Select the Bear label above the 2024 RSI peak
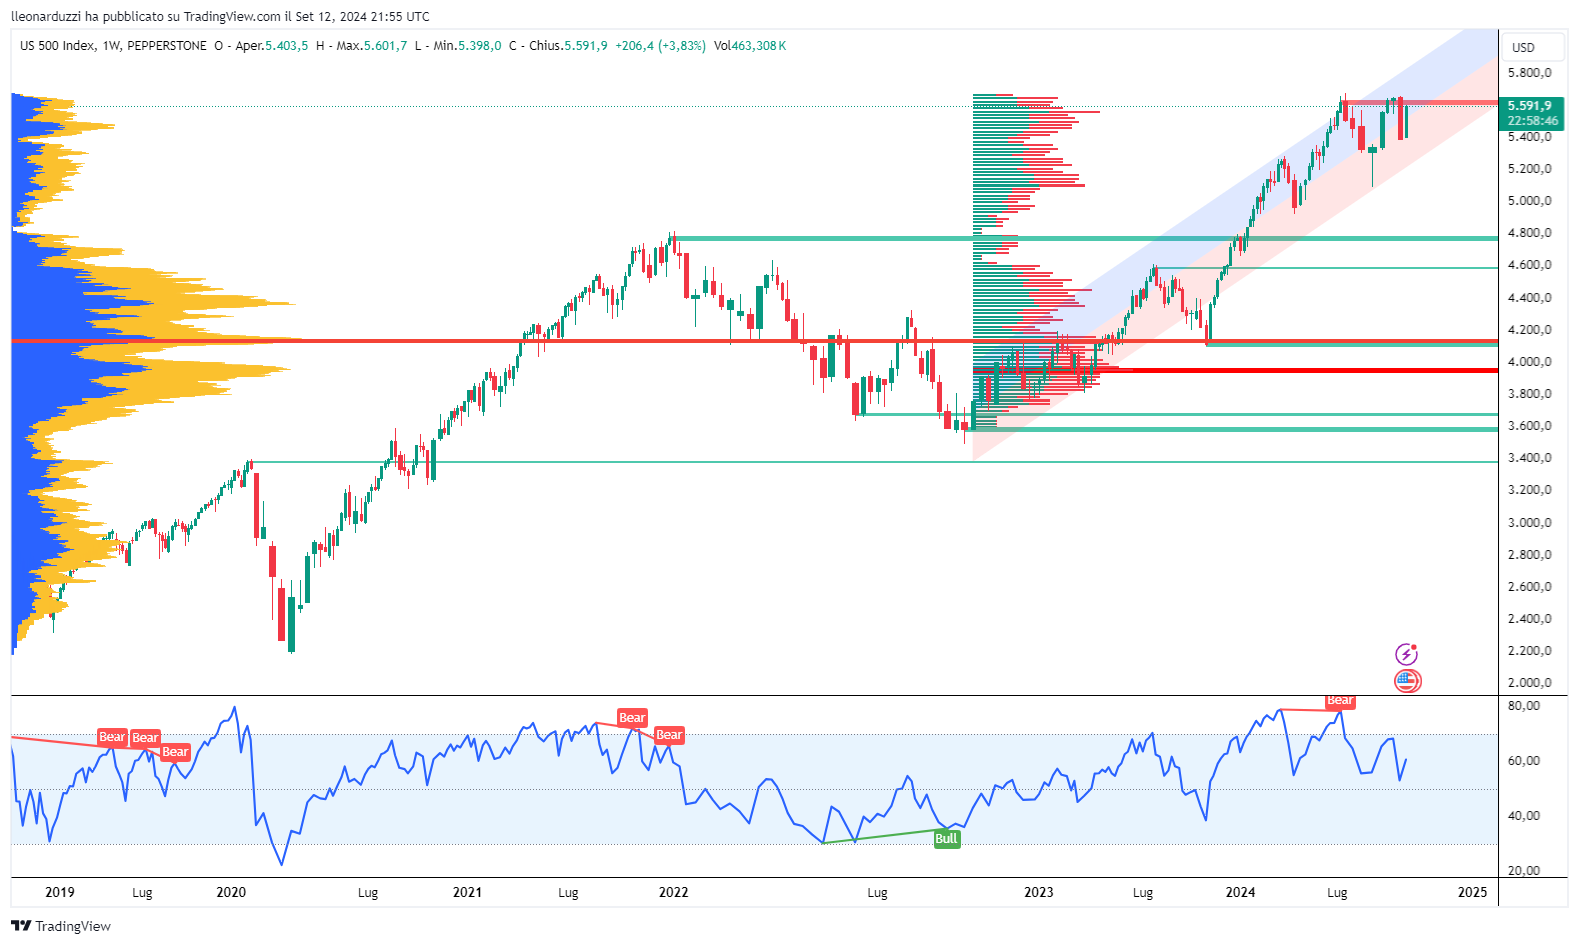The width and height of the screenshot is (1579, 944). pyautogui.click(x=1340, y=701)
